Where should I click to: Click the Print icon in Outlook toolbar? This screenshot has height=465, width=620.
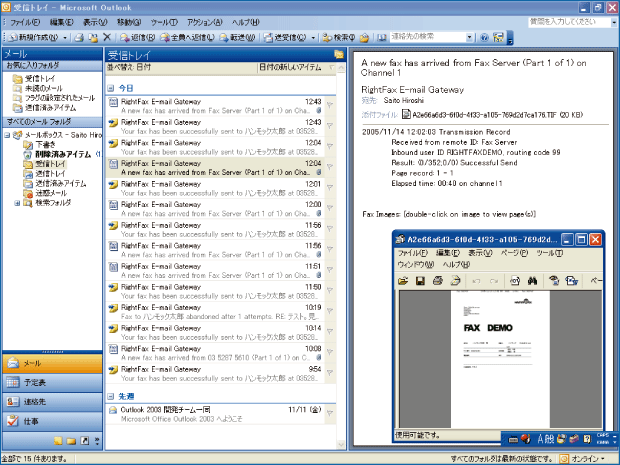pyautogui.click(x=79, y=38)
